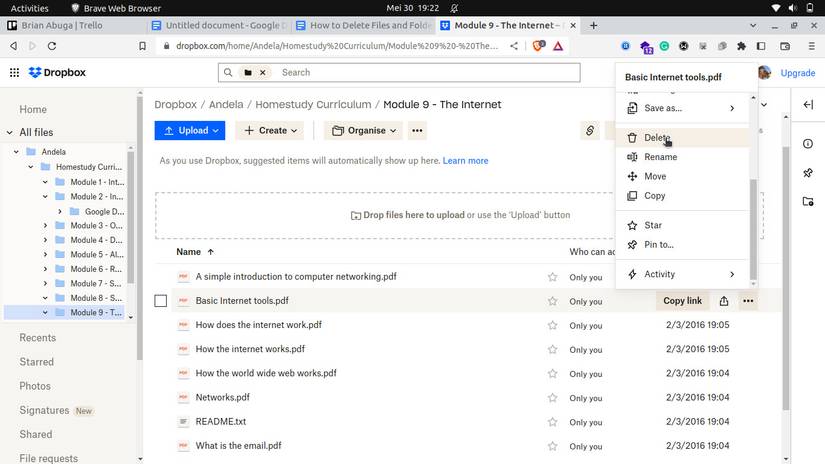Open the more actions ellipsis beside Organise

pos(418,131)
